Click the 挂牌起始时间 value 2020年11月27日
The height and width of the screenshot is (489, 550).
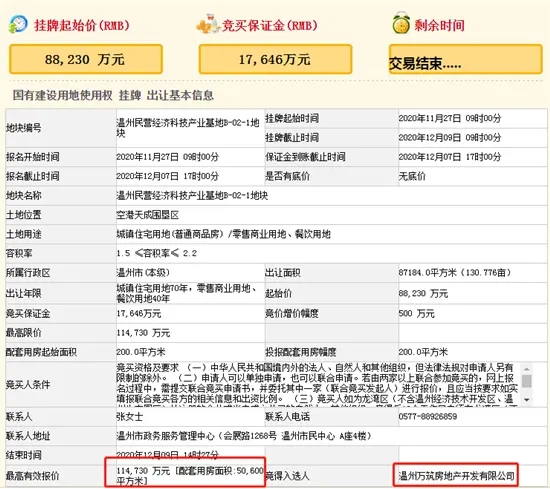click(x=450, y=118)
